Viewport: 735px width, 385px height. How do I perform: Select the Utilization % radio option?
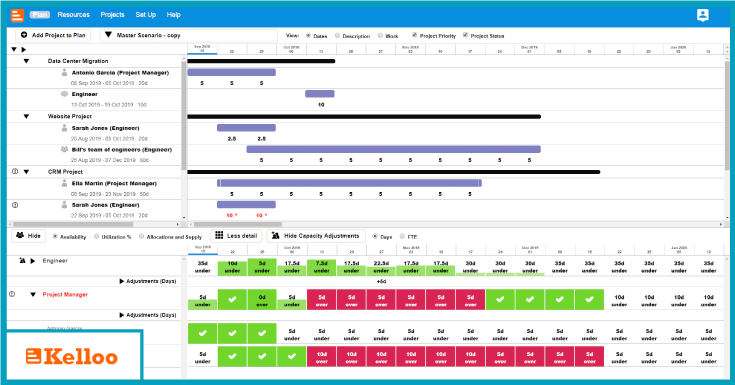[x=97, y=236]
